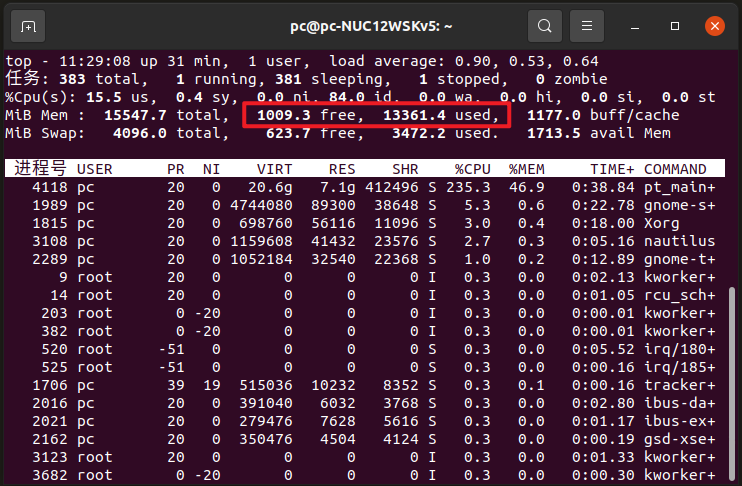Viewport: 742px width, 486px height.
Task: Click the 7.1g RES value
Action: point(337,187)
